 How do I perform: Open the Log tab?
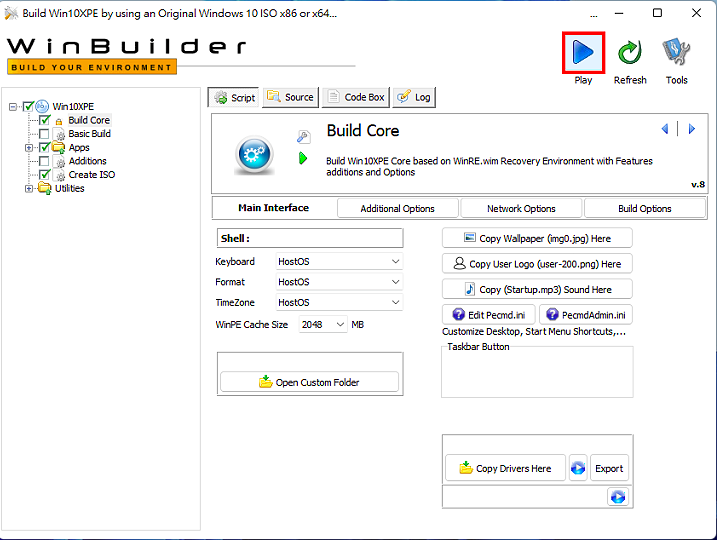point(414,97)
